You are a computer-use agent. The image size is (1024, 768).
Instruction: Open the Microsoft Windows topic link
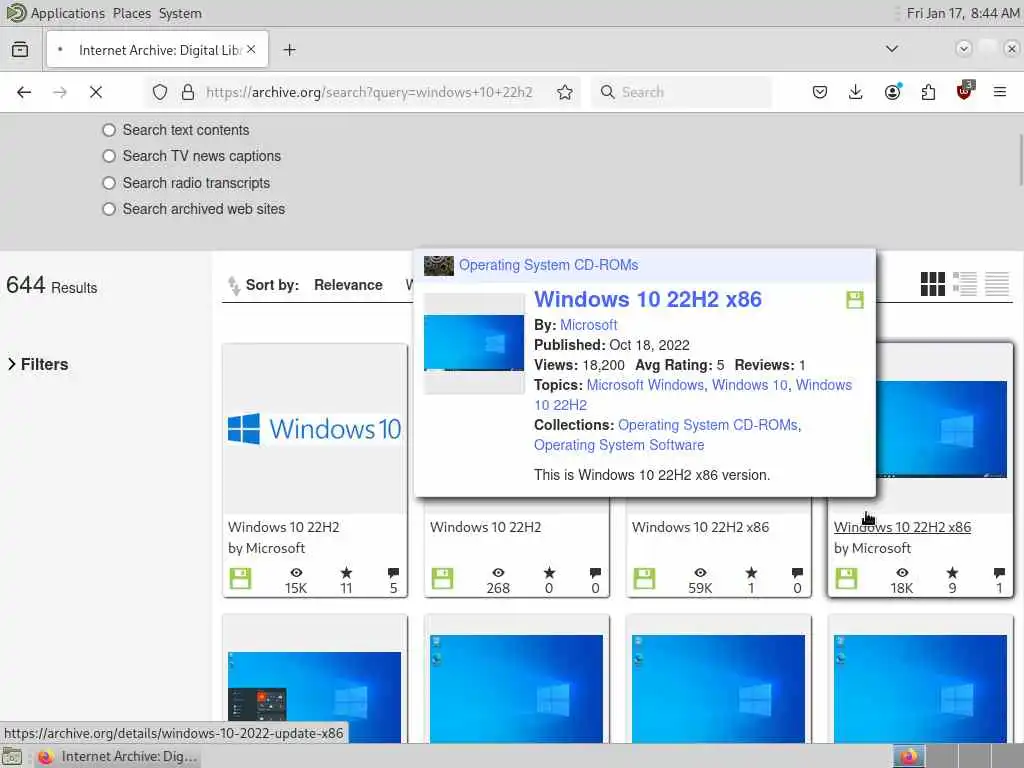(x=645, y=385)
